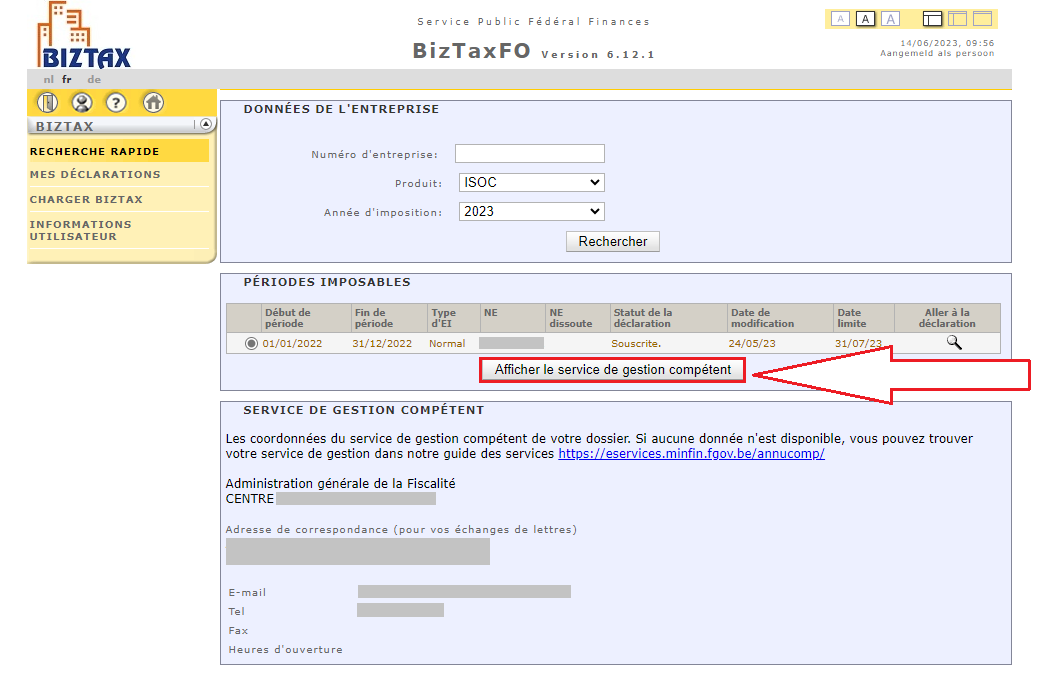1046x697 pixels.
Task: Select the largest font size A
Action: click(891, 19)
